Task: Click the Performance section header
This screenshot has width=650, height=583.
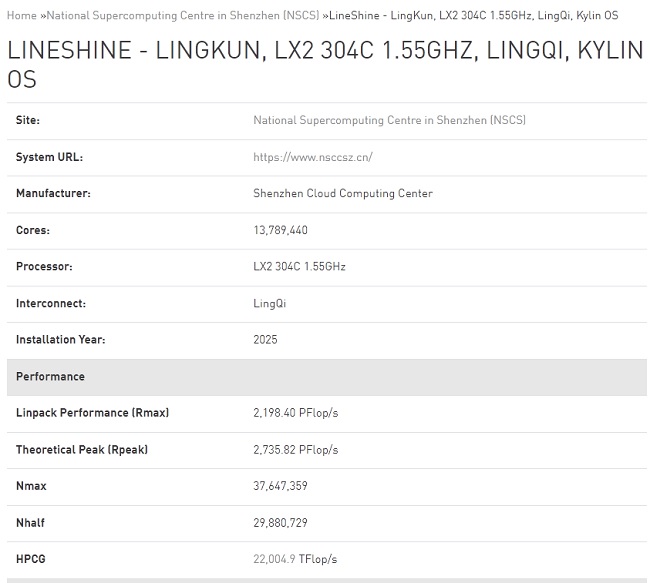Action: pyautogui.click(x=327, y=377)
